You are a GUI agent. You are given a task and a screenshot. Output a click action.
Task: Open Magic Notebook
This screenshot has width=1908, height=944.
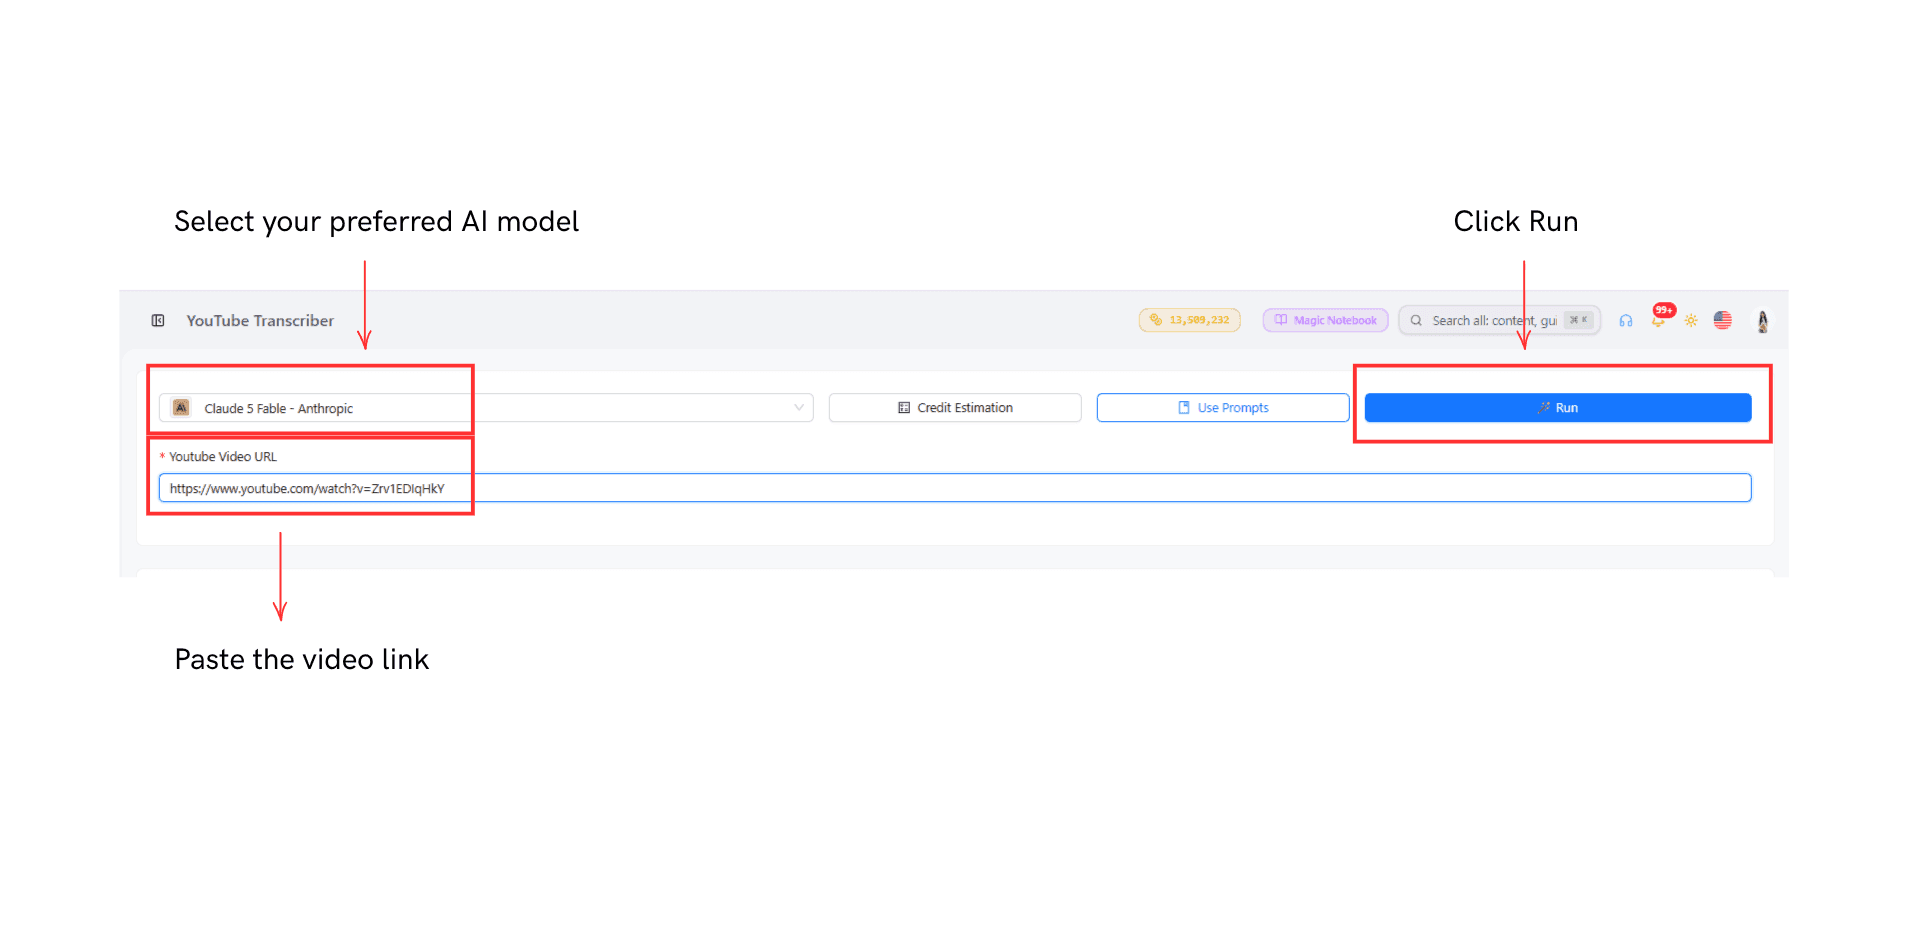(x=1325, y=320)
